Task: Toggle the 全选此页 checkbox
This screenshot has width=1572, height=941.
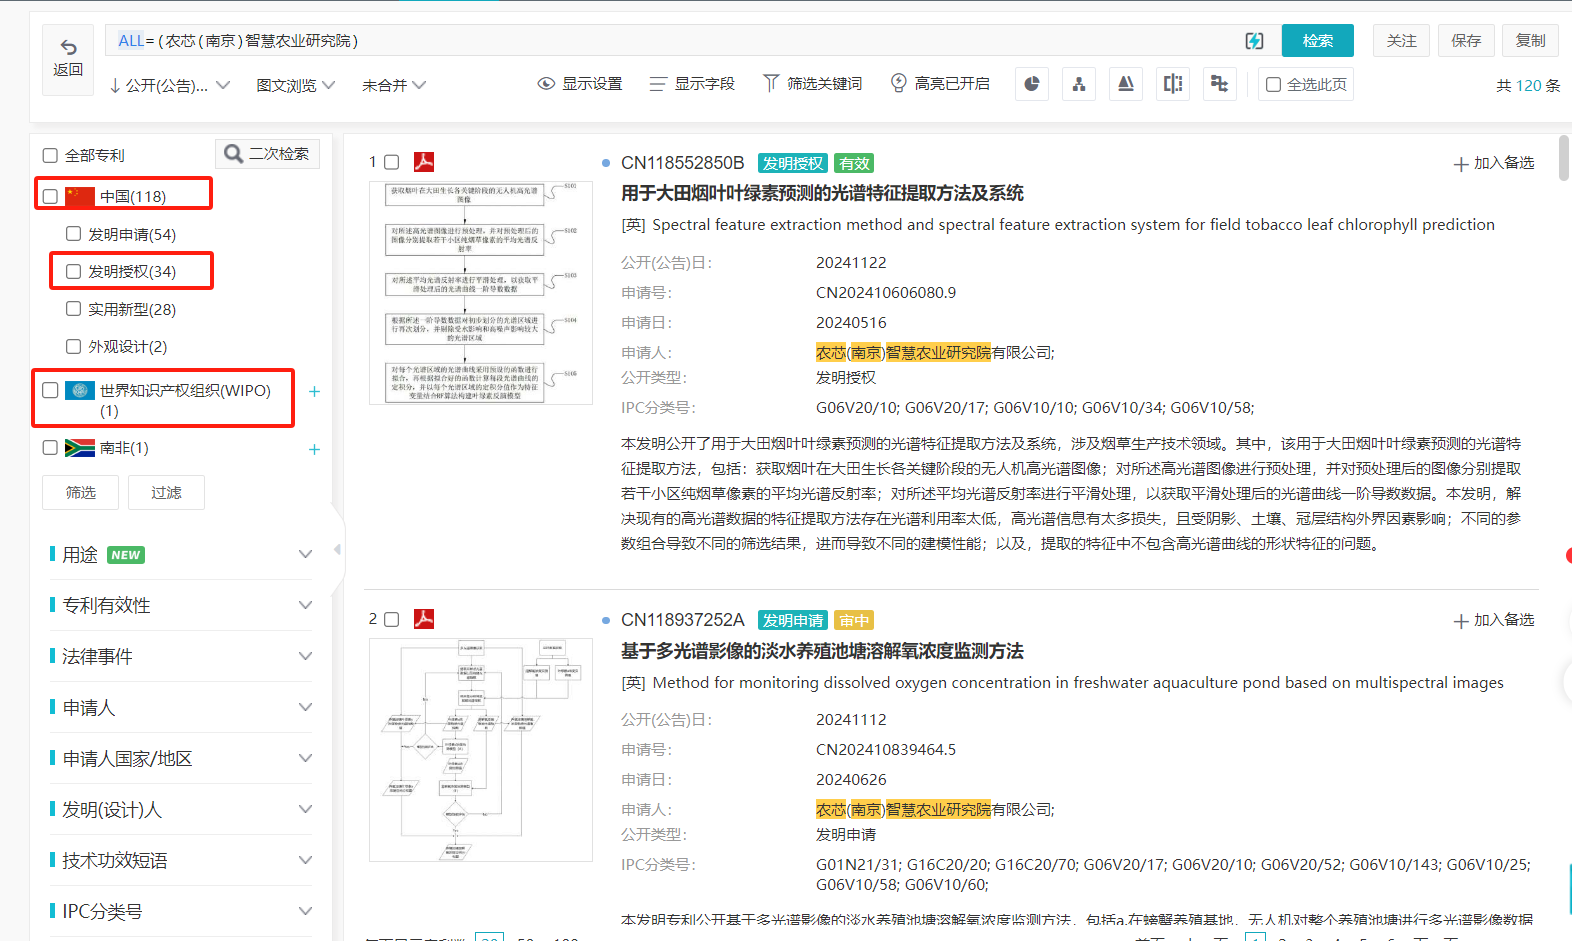Action: 1273,84
